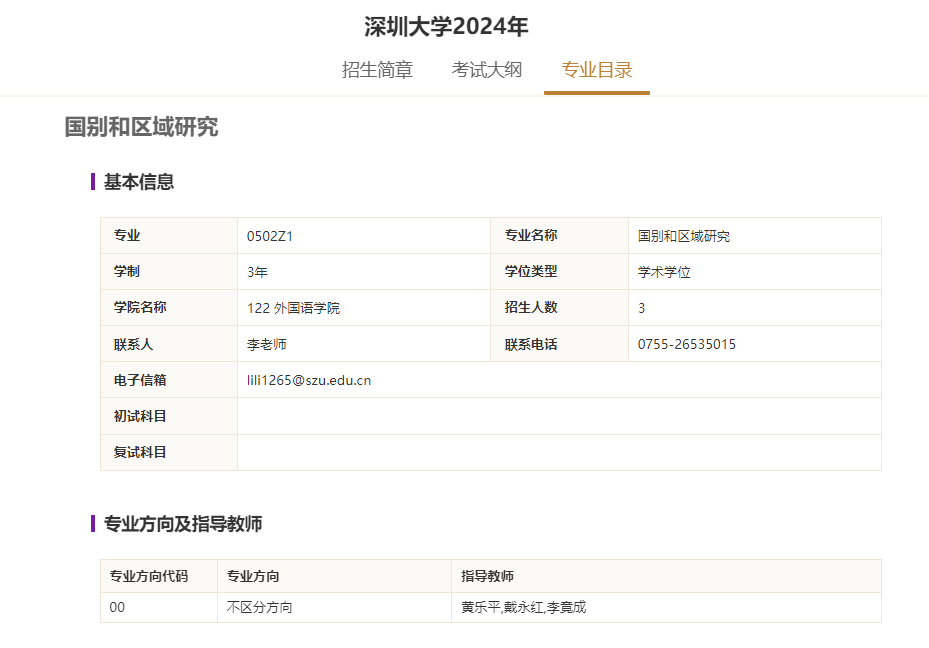Click the 3年 study length value
Viewport: 929px width, 648px height.
[257, 272]
